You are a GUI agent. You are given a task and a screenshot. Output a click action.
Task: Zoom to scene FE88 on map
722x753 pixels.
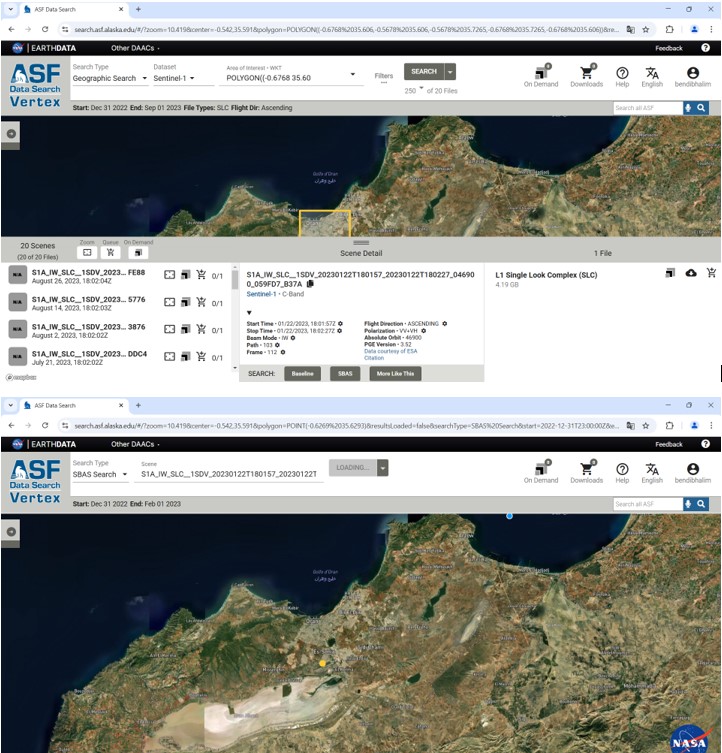(169, 275)
